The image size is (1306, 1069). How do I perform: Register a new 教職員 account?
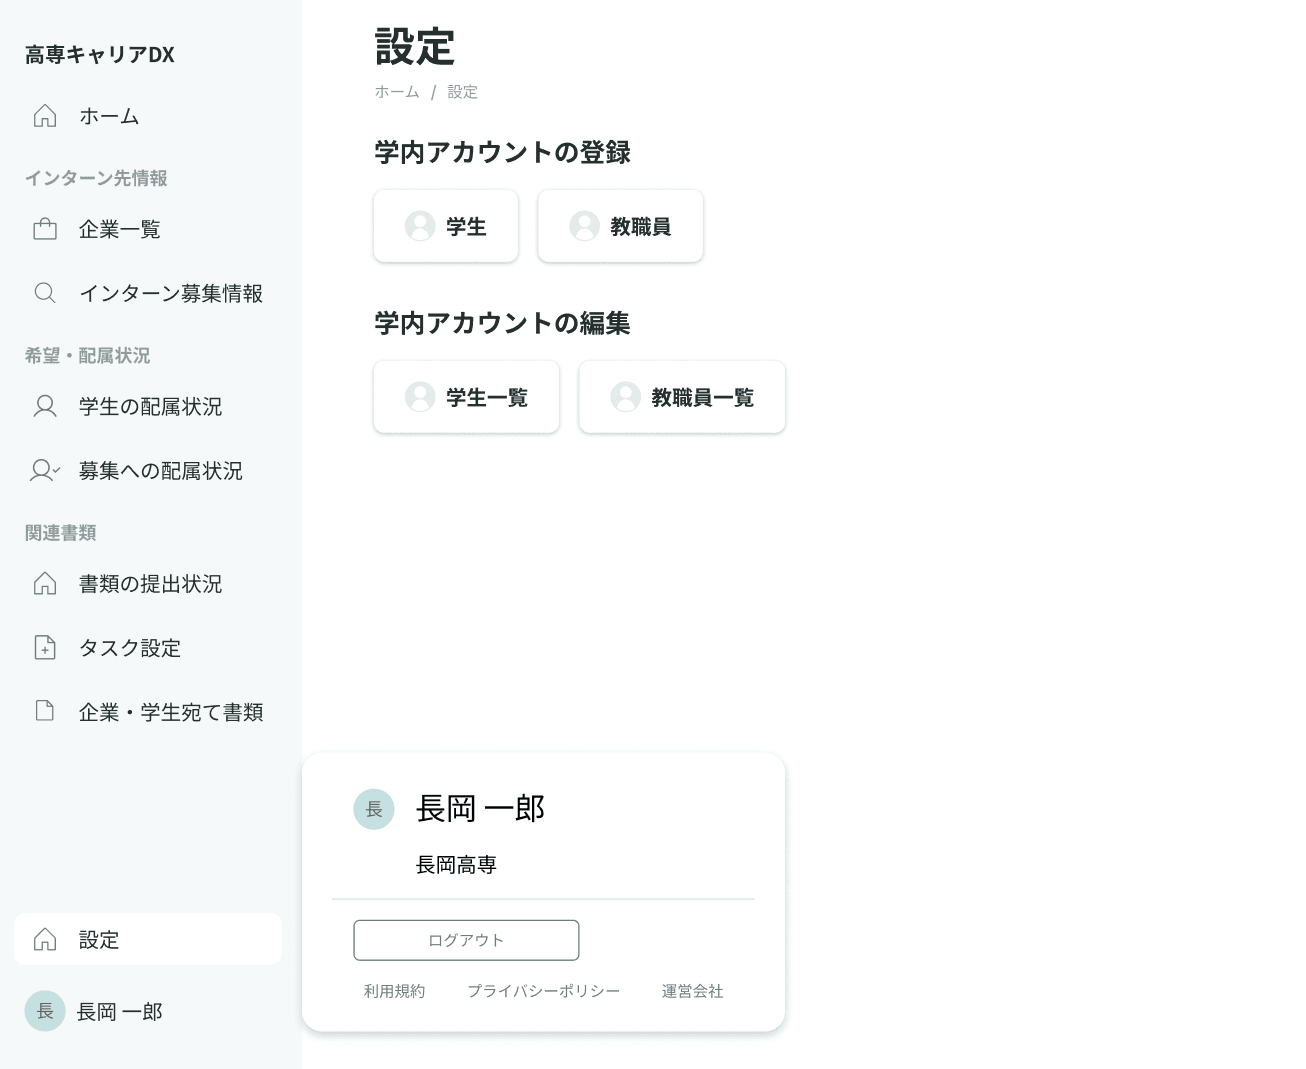coord(620,225)
